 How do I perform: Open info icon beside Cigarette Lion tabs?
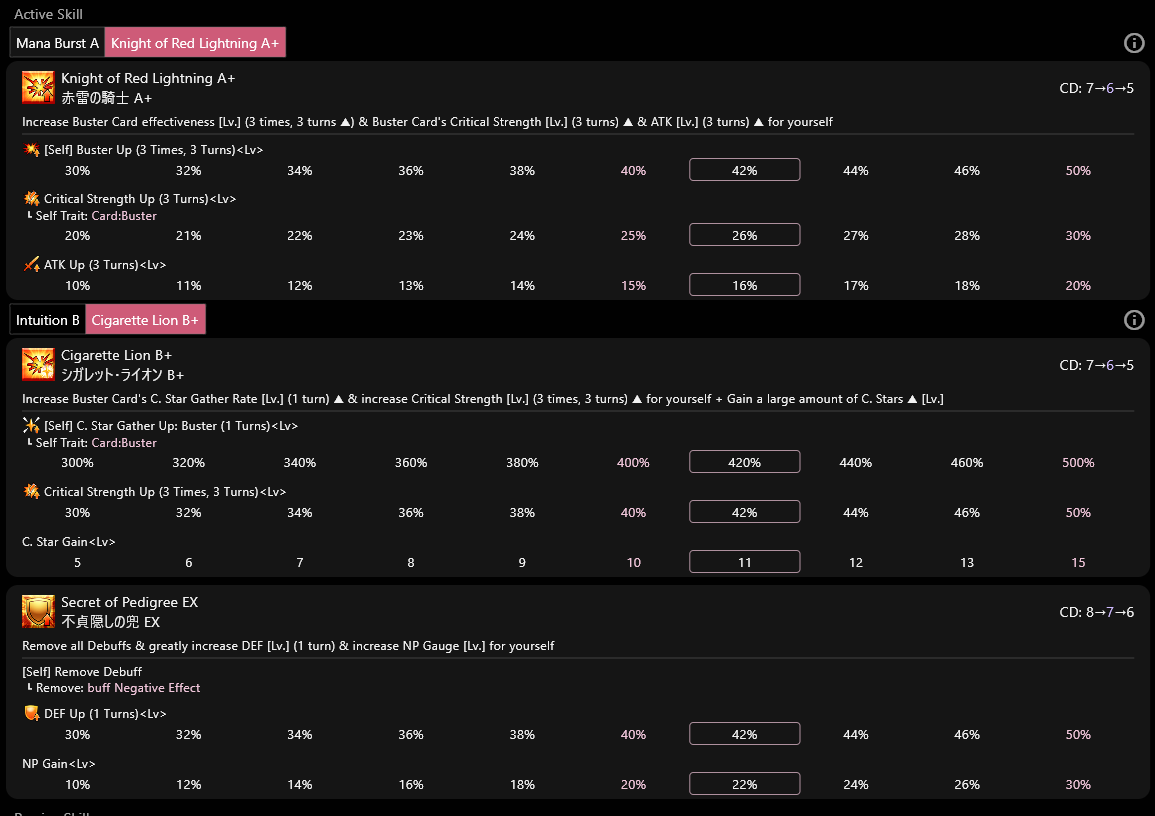click(x=1134, y=320)
